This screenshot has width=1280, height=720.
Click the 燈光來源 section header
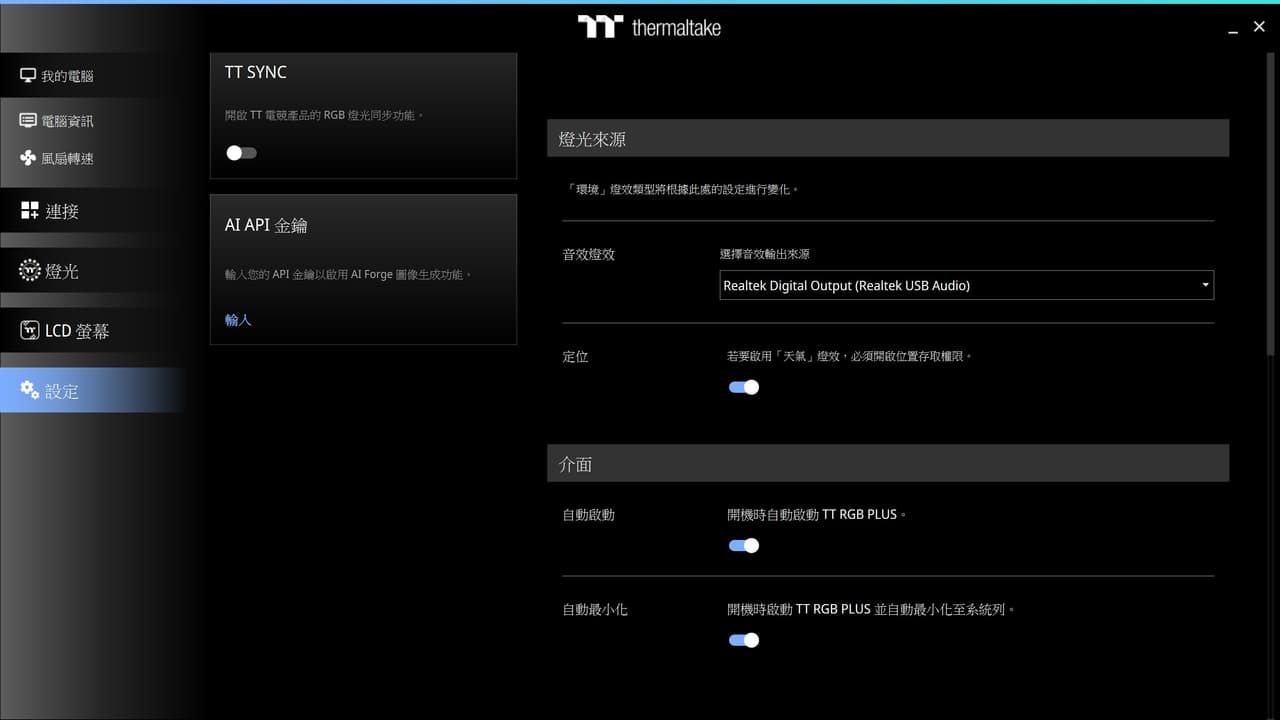point(888,138)
